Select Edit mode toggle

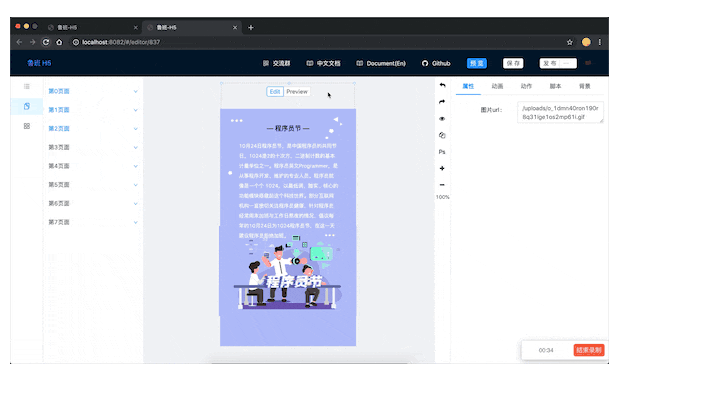coord(275,92)
